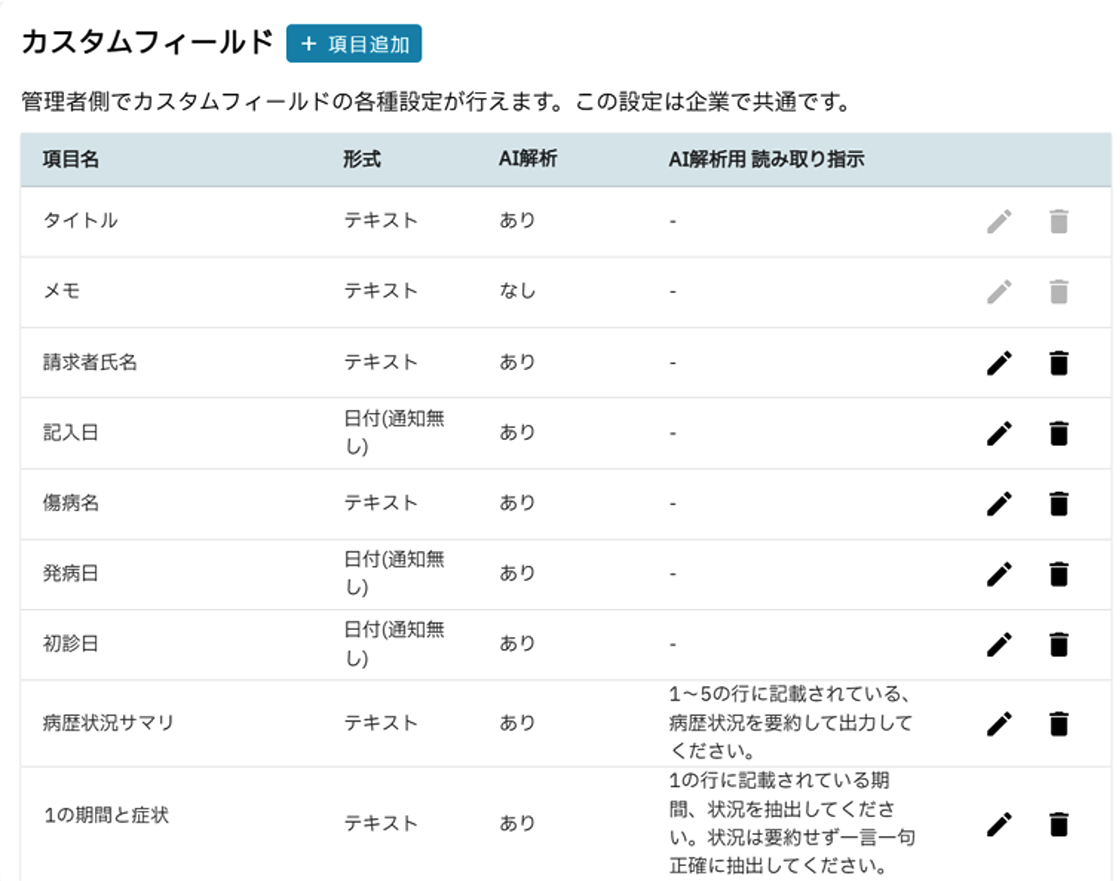Edit the 傷病名 custom field
The height and width of the screenshot is (881, 1120).
[x=999, y=504]
